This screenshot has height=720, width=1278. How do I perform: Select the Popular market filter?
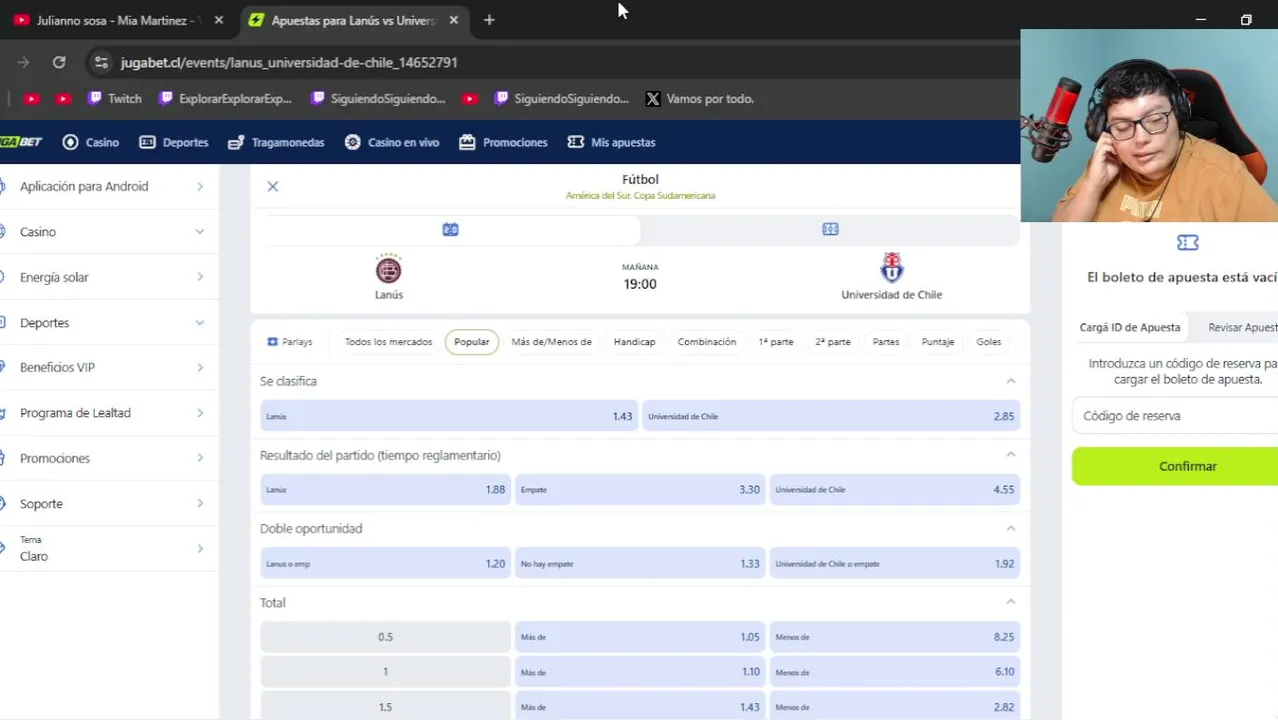pos(471,342)
